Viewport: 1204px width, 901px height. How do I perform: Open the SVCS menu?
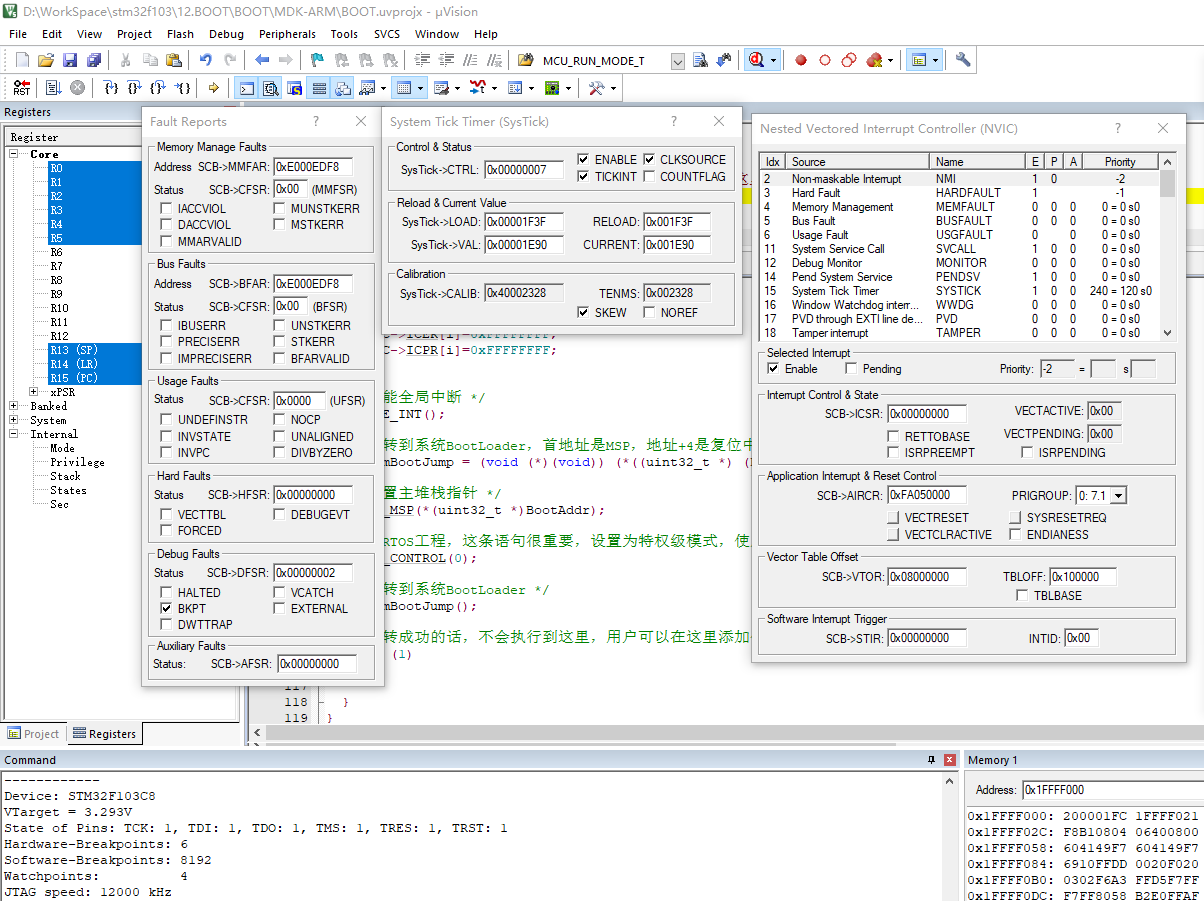pyautogui.click(x=387, y=34)
